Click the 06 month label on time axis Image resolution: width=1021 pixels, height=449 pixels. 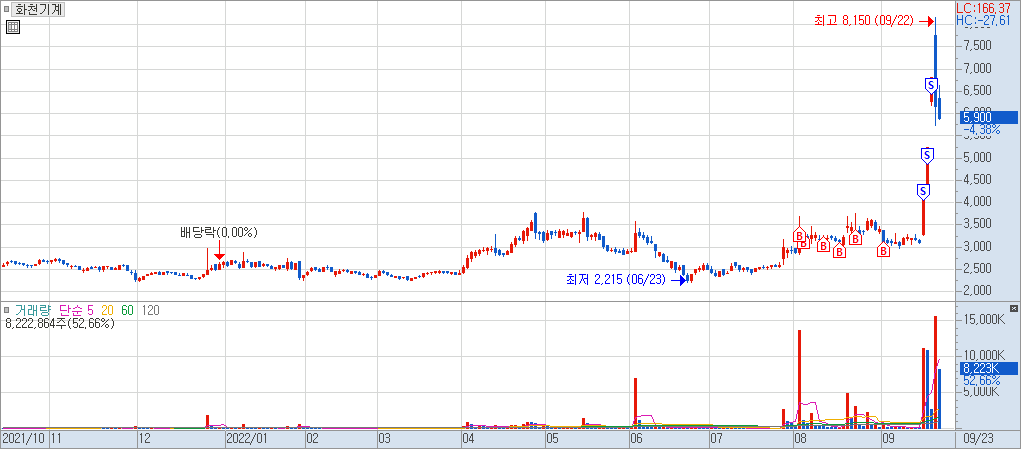(636, 439)
